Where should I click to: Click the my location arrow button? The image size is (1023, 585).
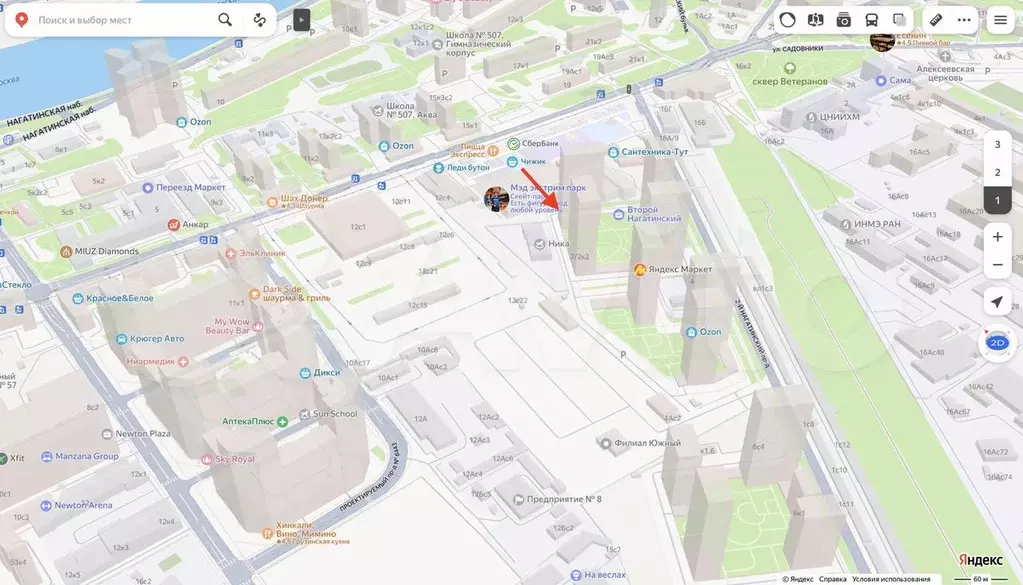(997, 301)
